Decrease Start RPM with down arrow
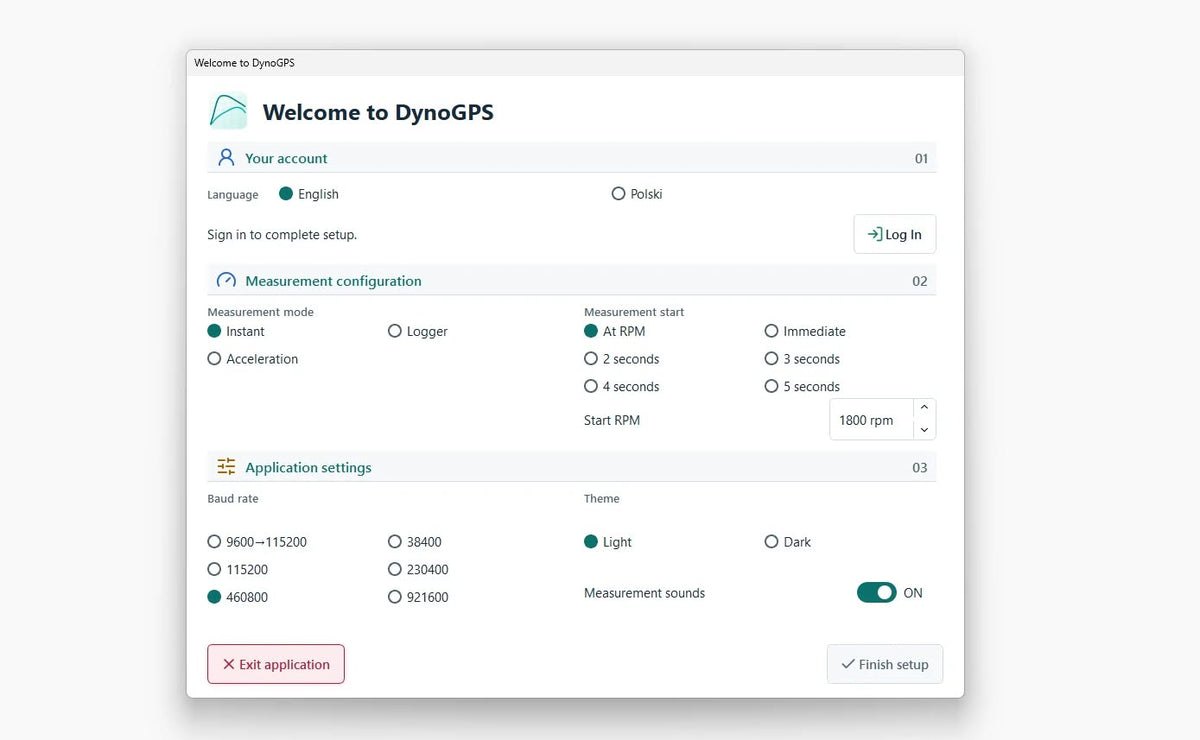 coord(924,430)
